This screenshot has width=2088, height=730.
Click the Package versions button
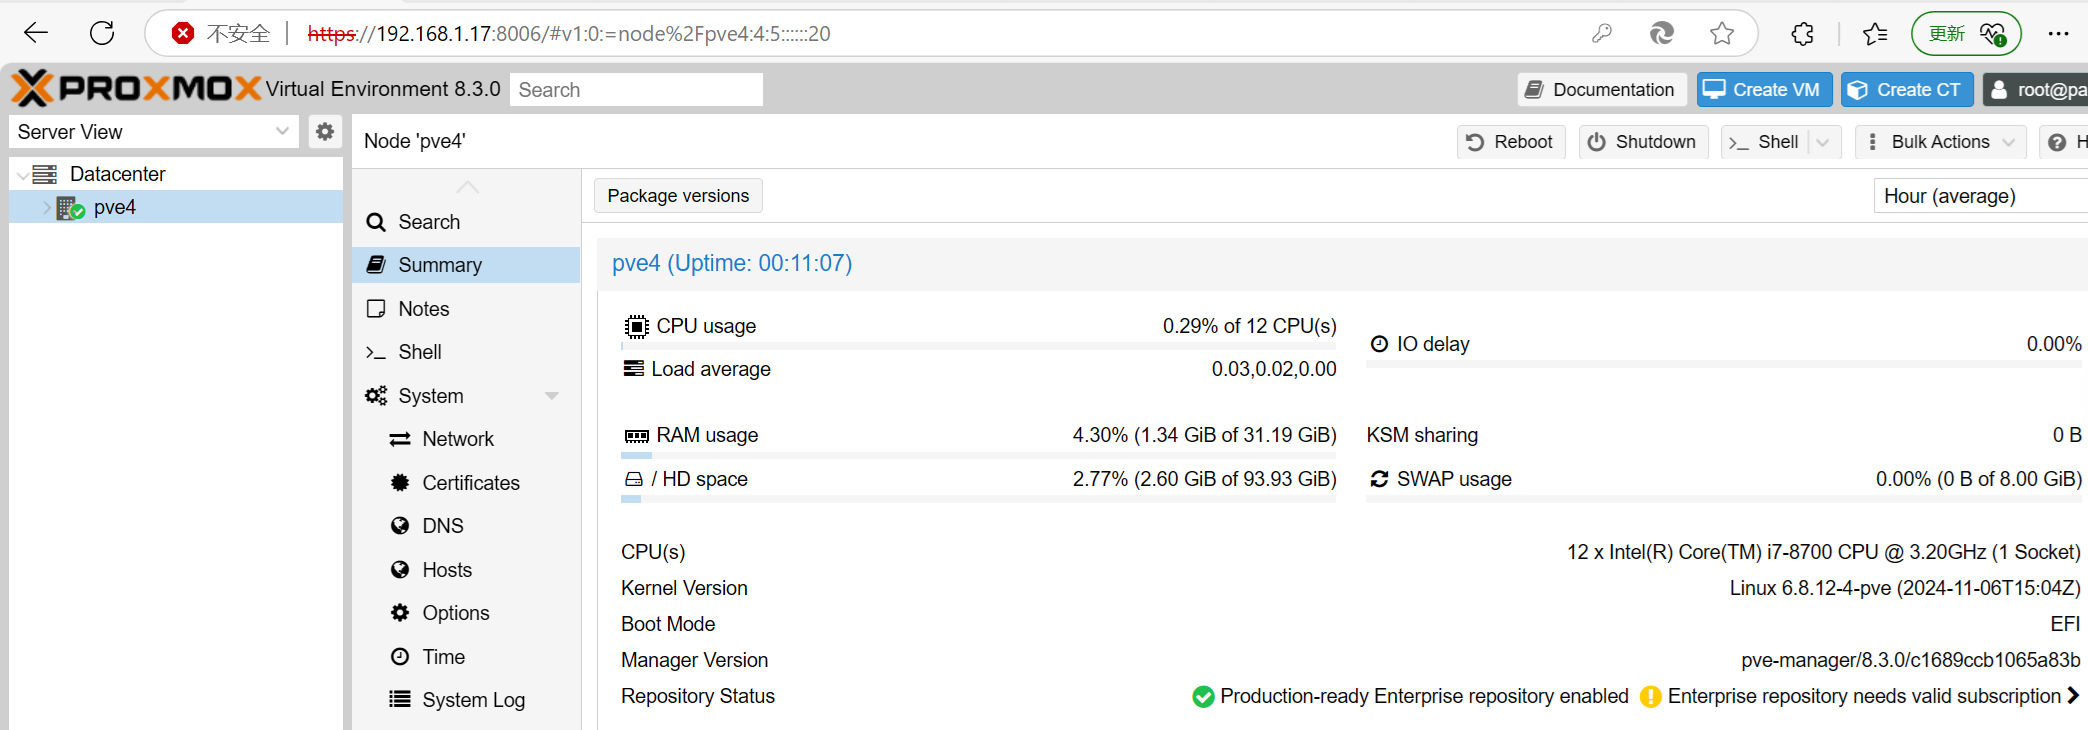[678, 196]
